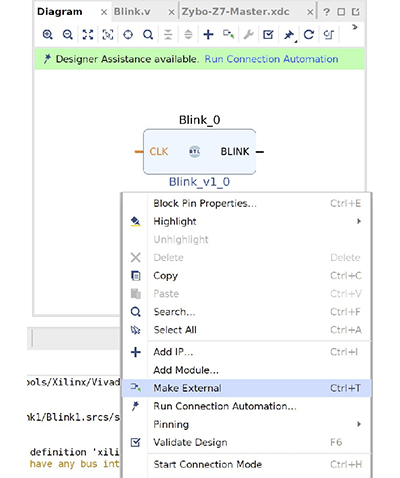
Task: Choose Add Module... from the menu
Action: pyautogui.click(x=186, y=370)
